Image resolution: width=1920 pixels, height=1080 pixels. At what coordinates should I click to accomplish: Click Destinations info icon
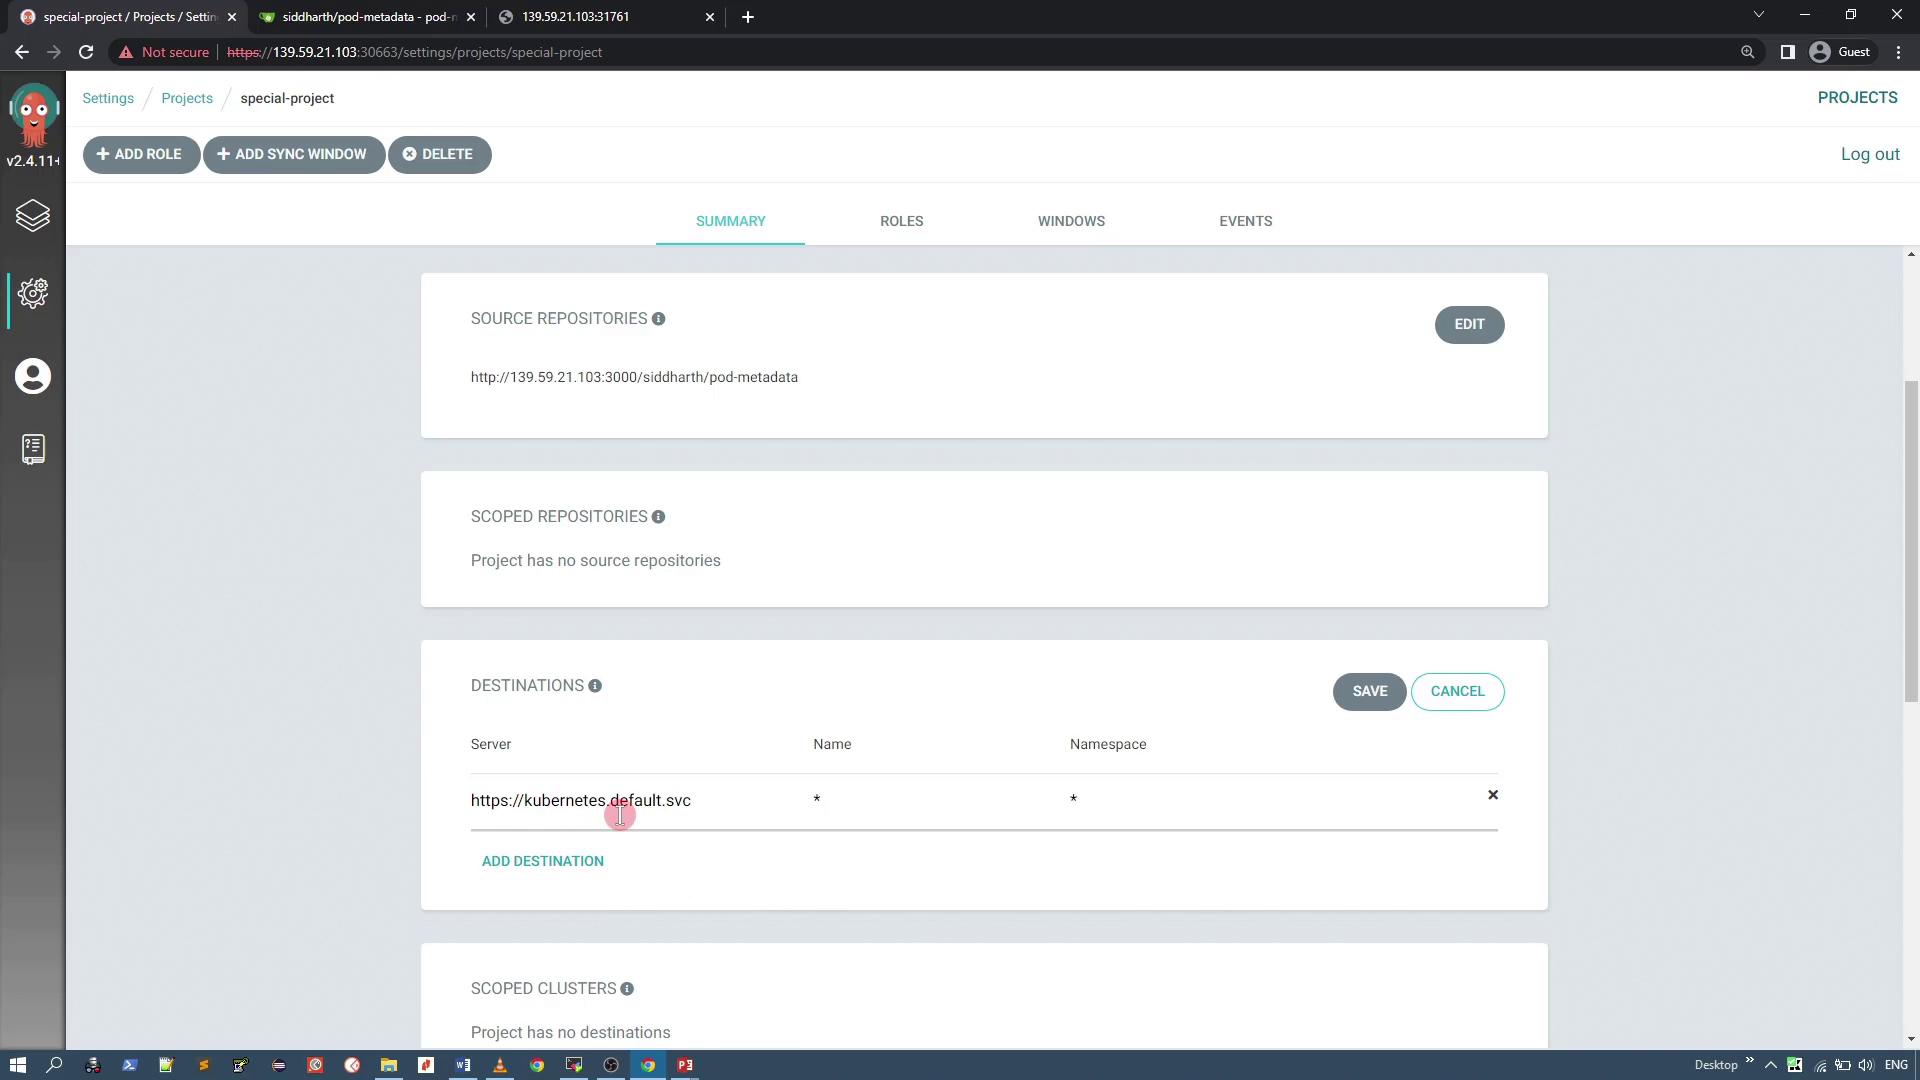click(x=595, y=686)
